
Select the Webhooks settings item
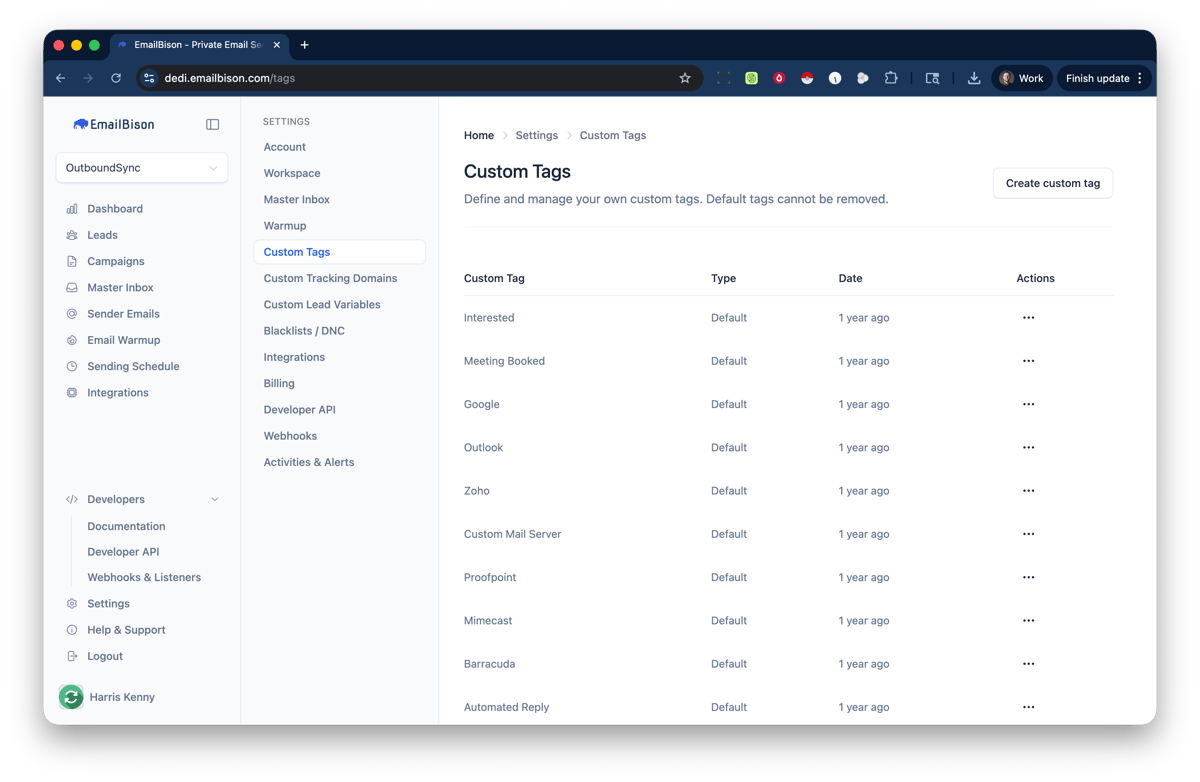(x=290, y=436)
